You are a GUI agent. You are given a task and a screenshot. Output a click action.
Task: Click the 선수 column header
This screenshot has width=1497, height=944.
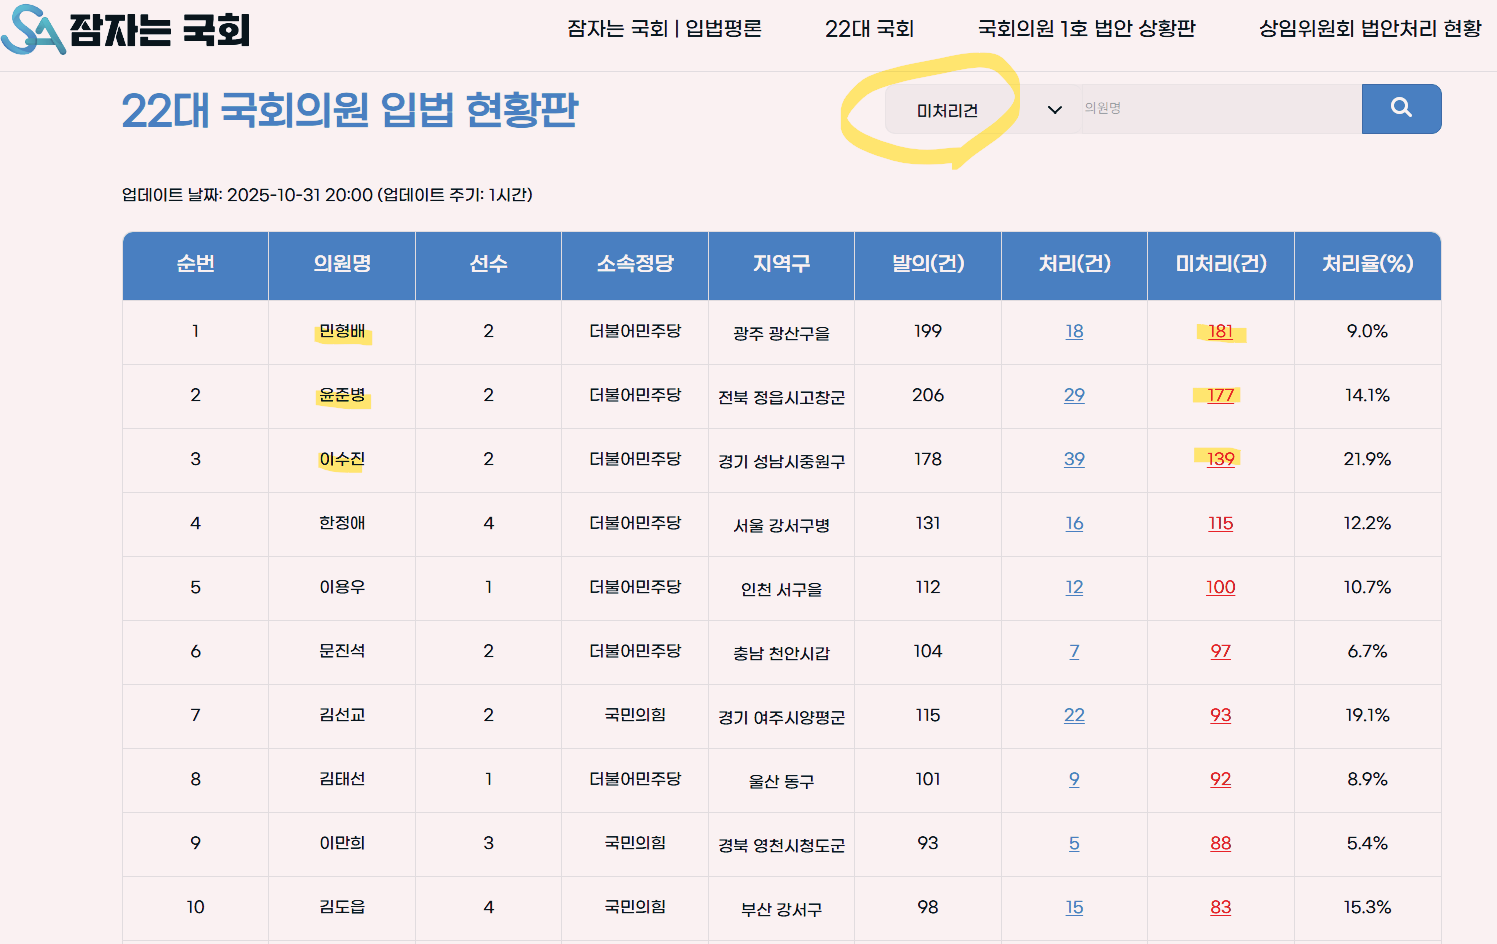488,264
